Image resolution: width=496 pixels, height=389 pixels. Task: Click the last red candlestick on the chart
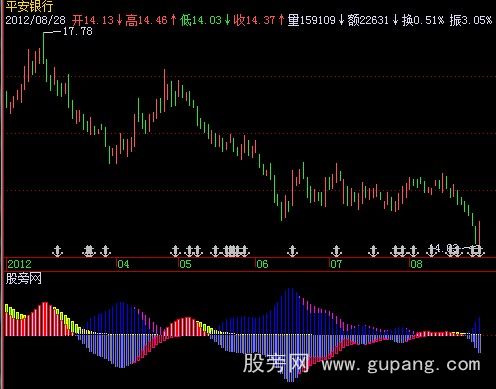(x=479, y=234)
